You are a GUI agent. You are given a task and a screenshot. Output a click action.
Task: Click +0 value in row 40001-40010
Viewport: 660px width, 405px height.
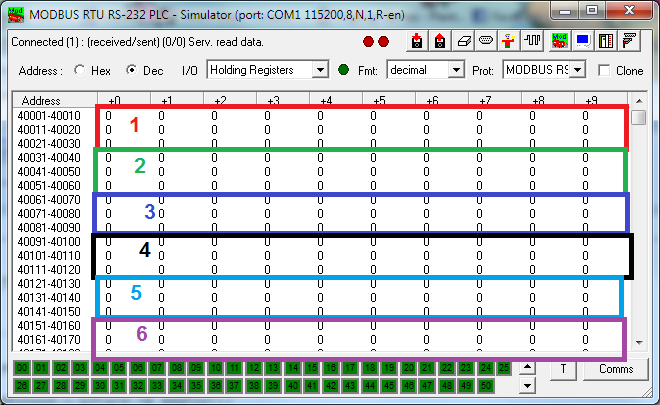click(x=108, y=116)
